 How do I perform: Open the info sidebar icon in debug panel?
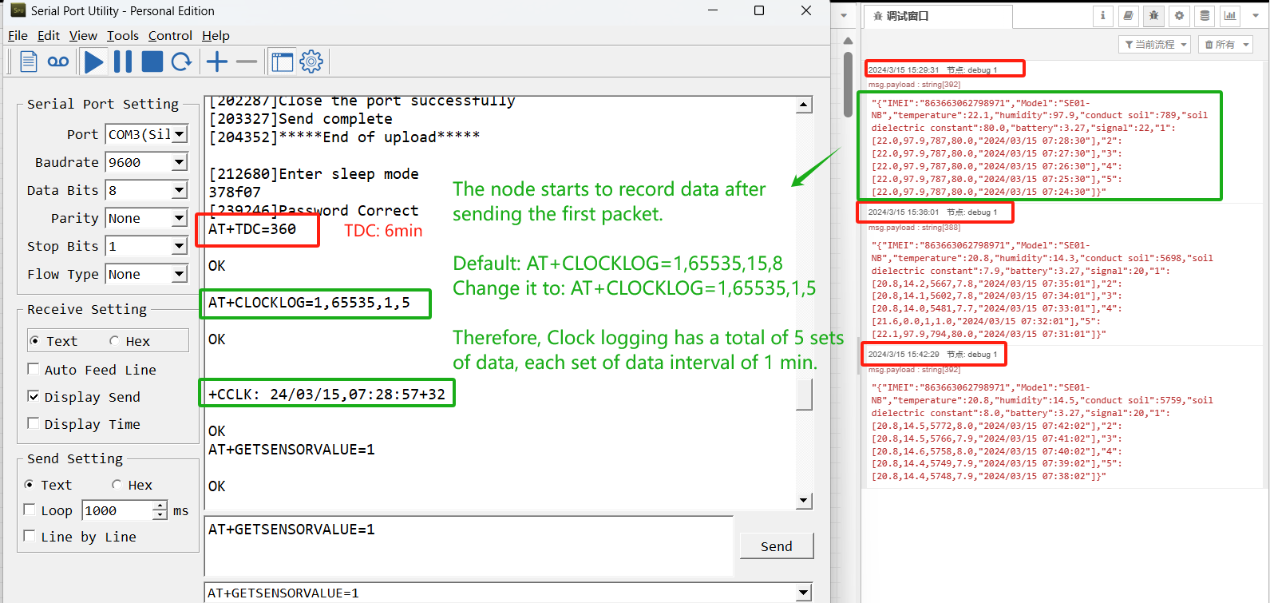(1103, 16)
